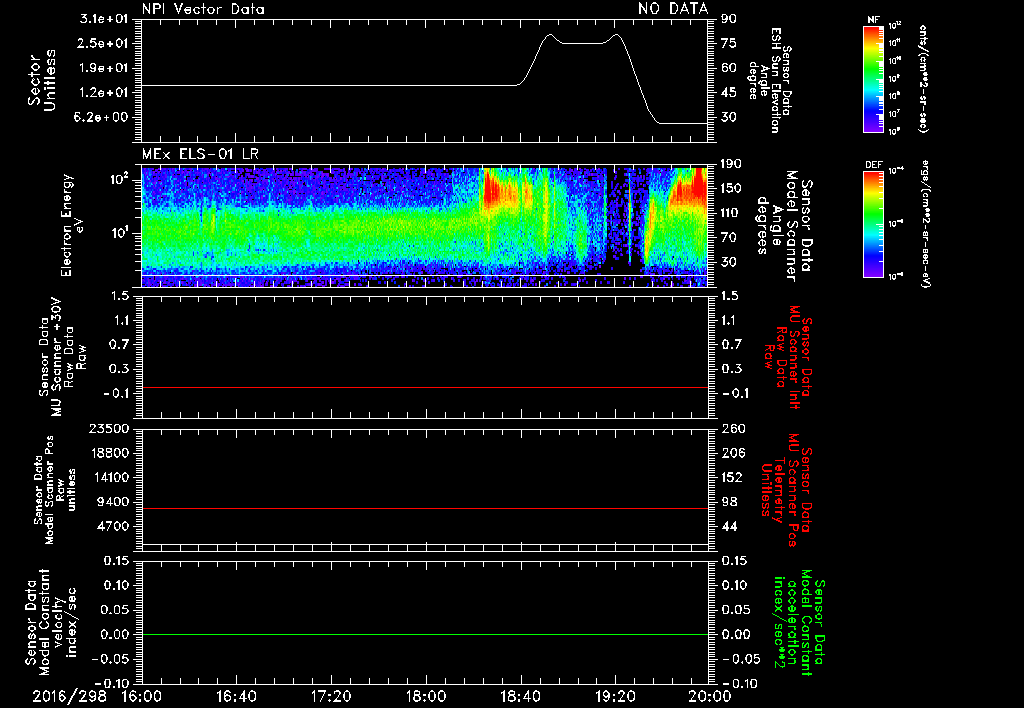Click the 19:20 time axis tick

coord(615,696)
